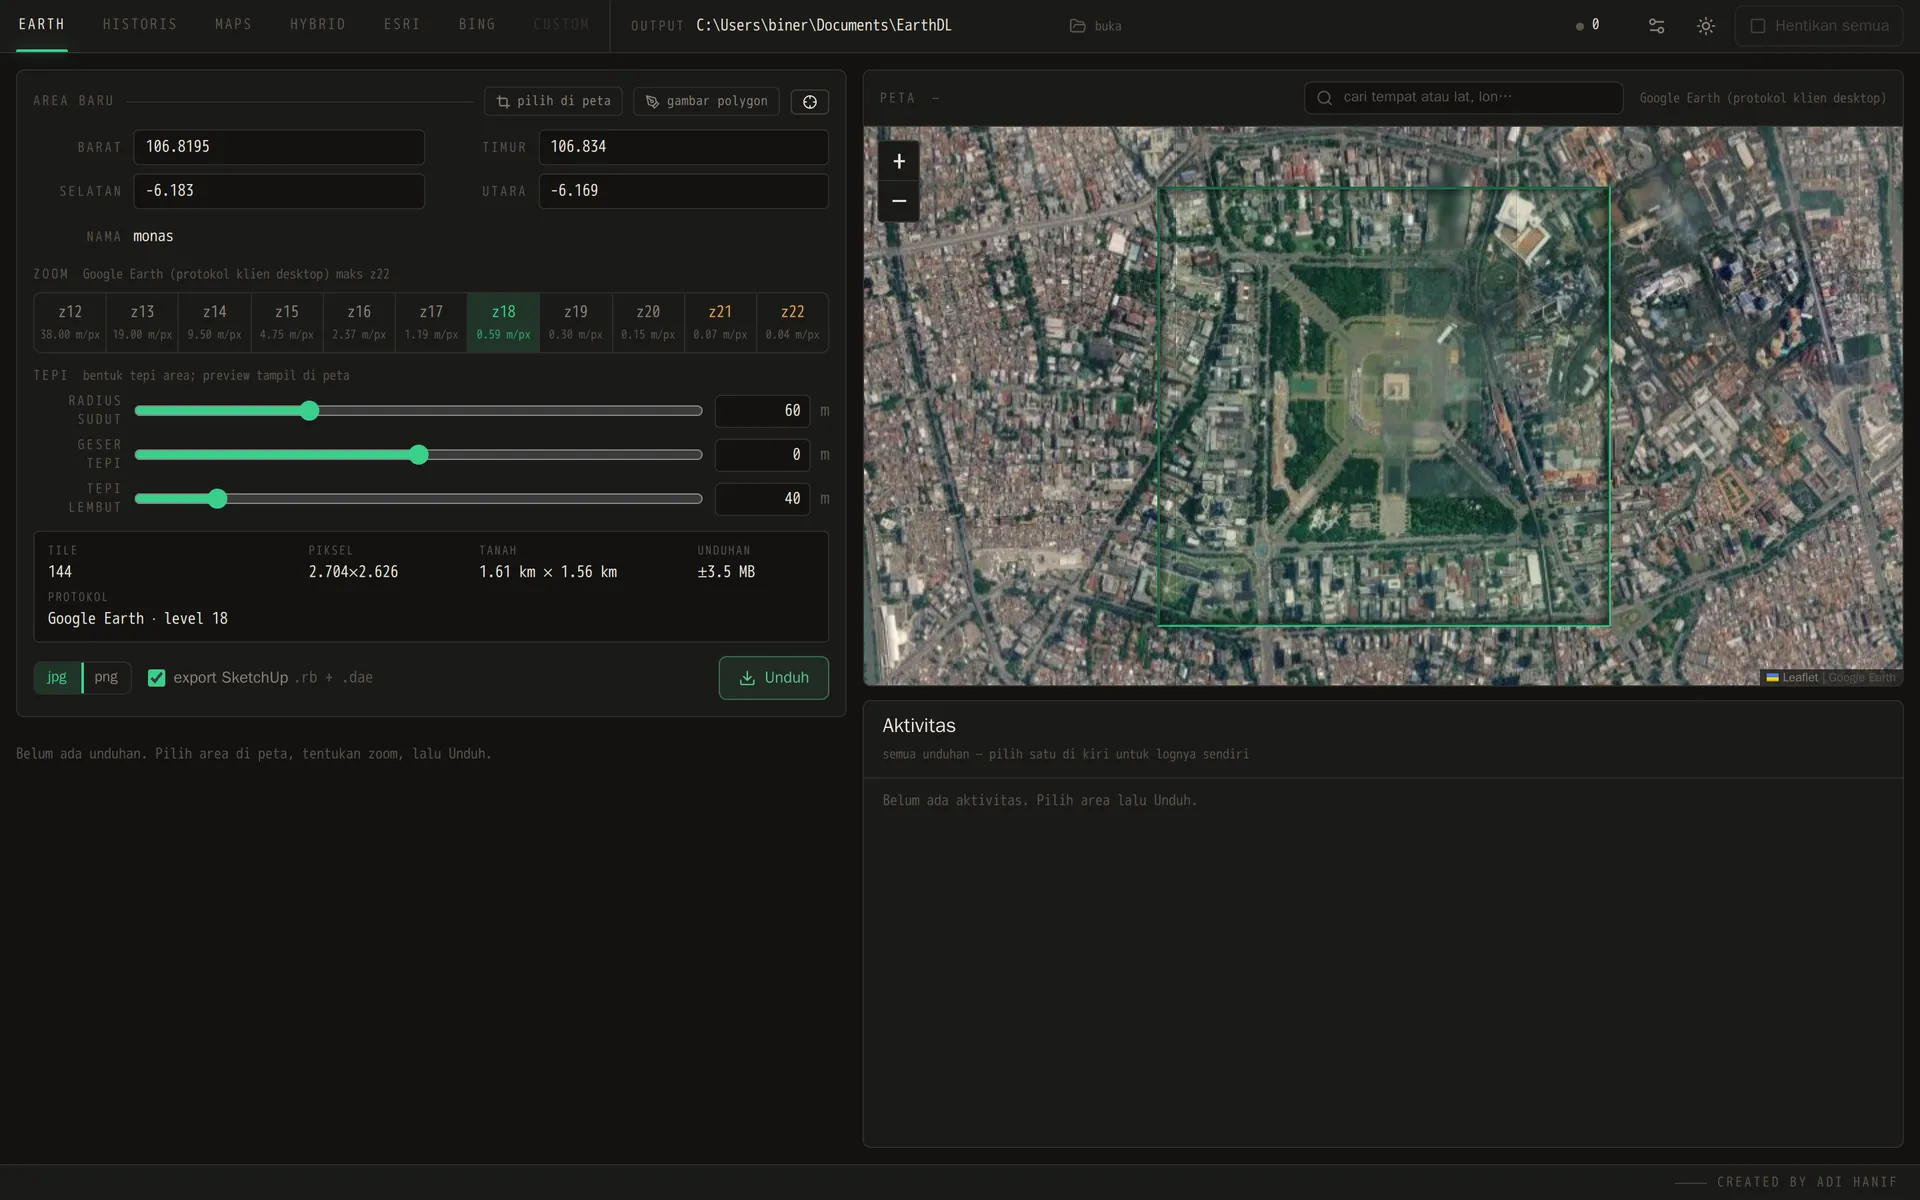Viewport: 1920px width, 1200px height.
Task: Open the CUSTOM tab
Action: pos(561,25)
